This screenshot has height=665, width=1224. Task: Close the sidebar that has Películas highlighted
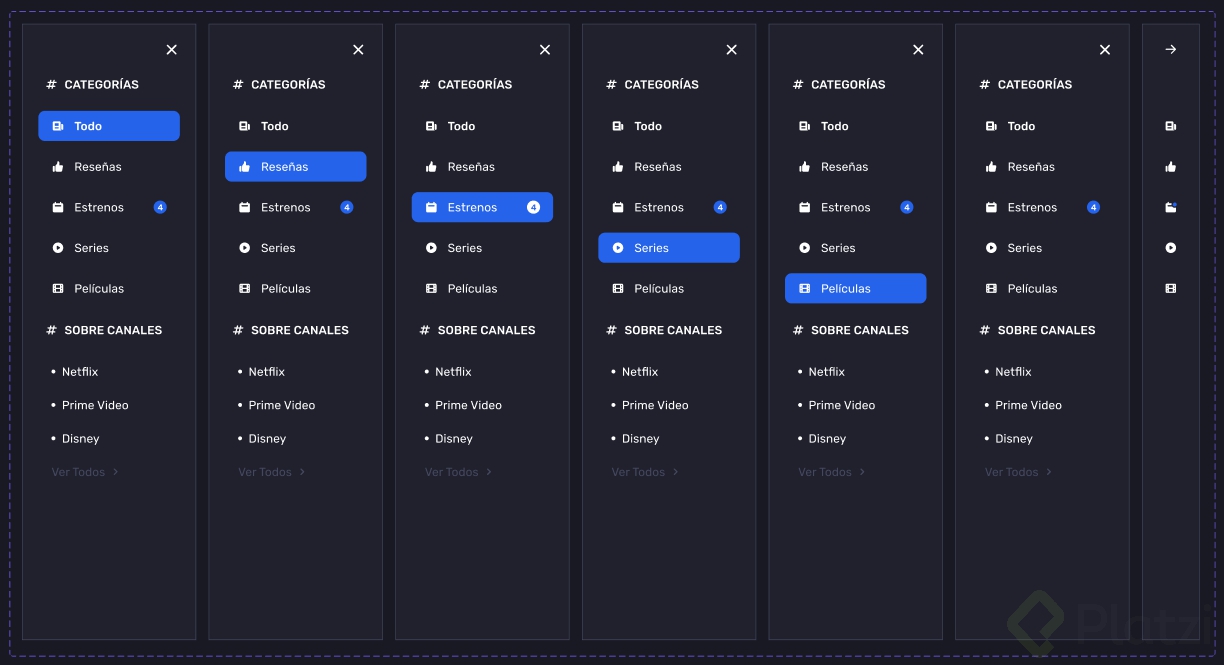point(918,50)
